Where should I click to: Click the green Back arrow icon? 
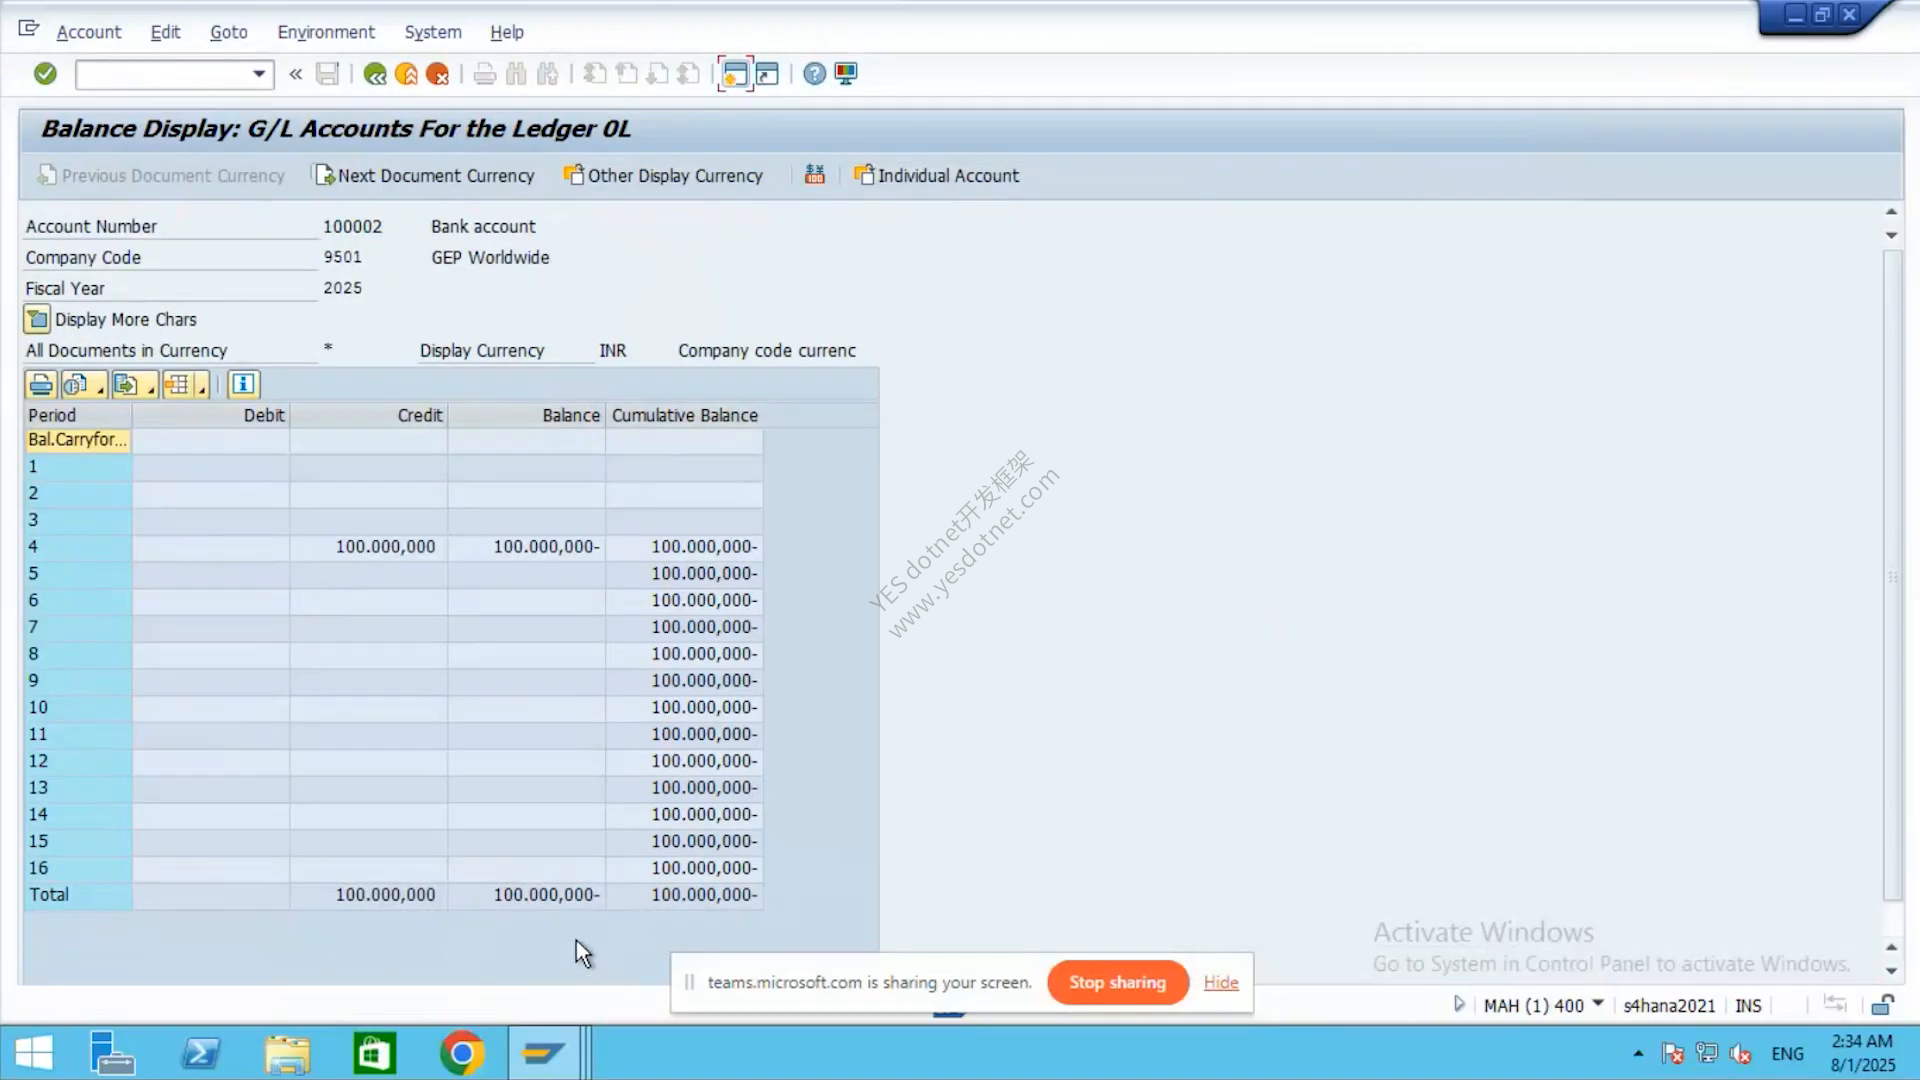pyautogui.click(x=375, y=74)
